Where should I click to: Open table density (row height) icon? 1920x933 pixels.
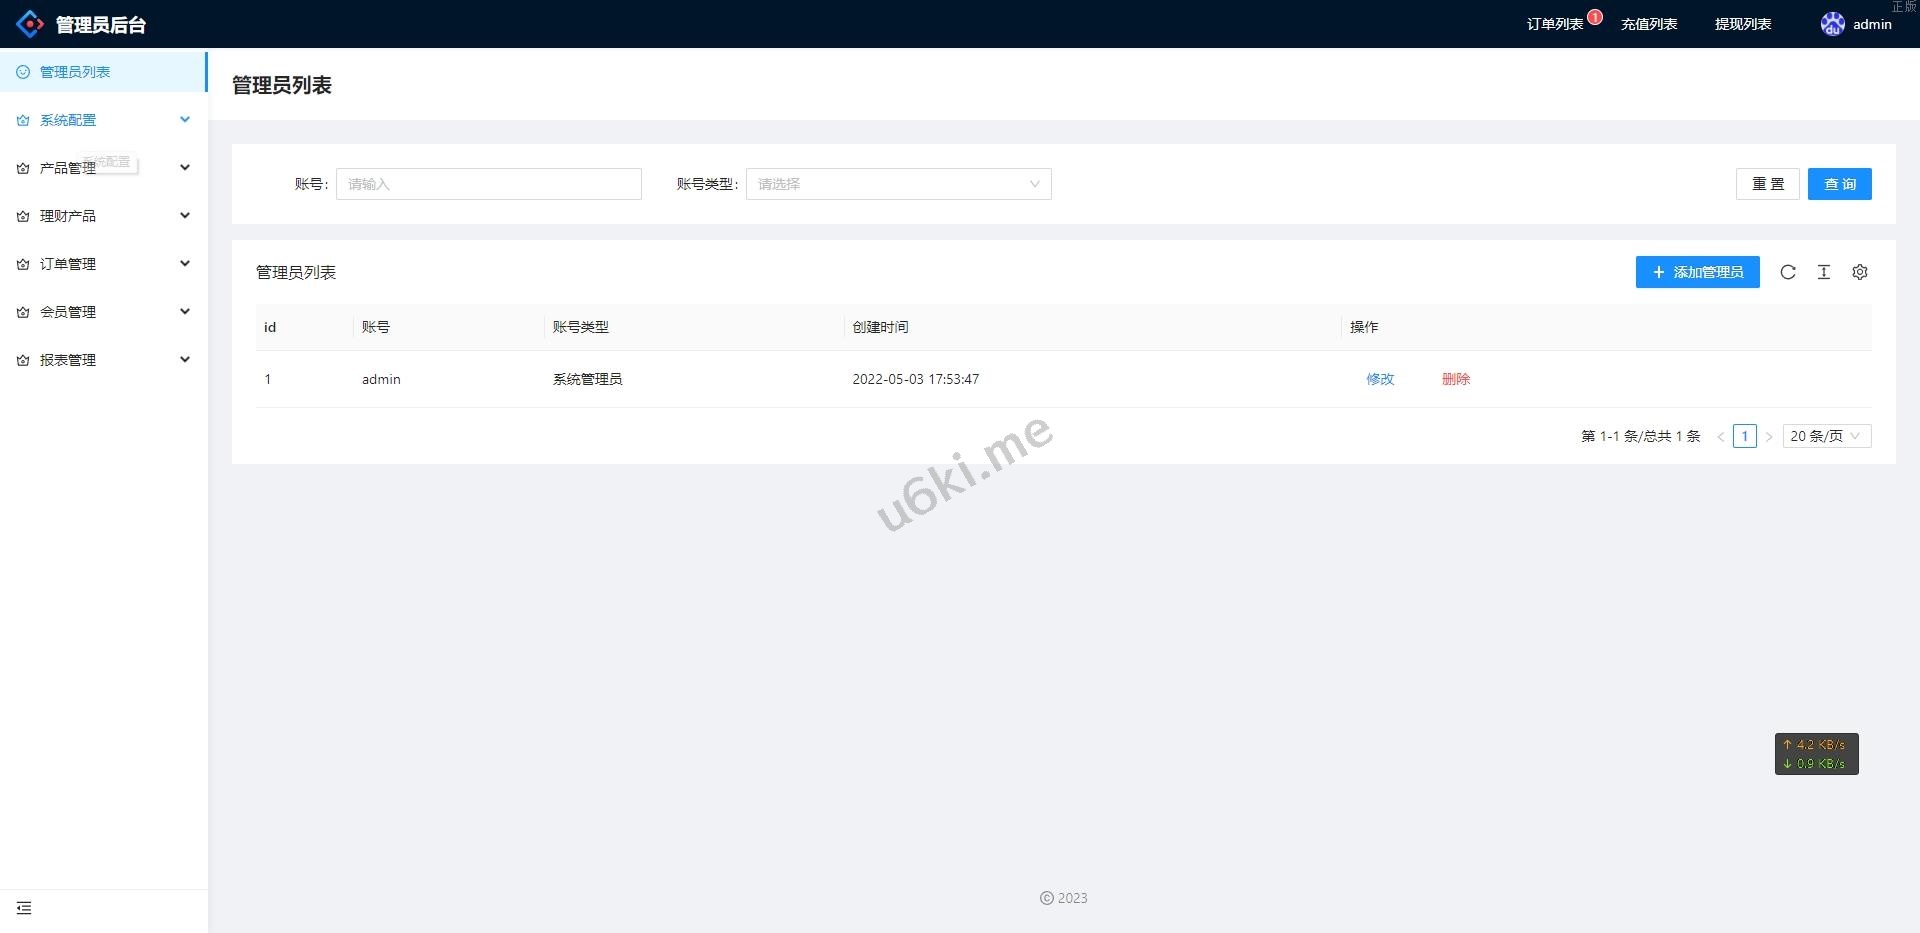point(1824,272)
